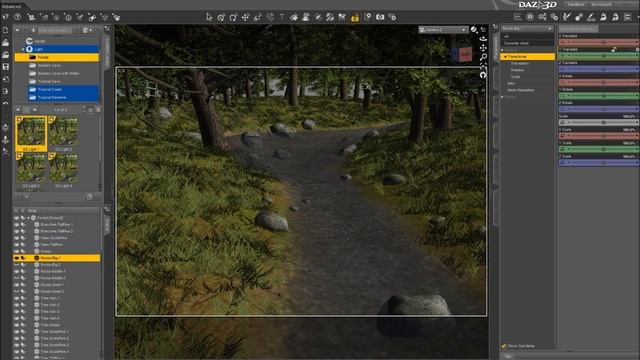The height and width of the screenshot is (360, 640).
Task: Click the camera icon in top toolbar
Action: 380,17
